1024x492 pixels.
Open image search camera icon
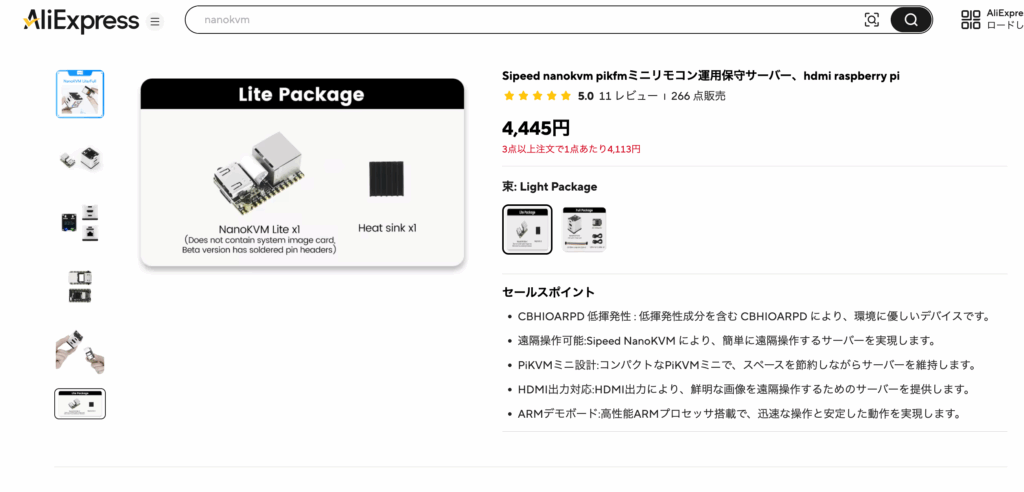(x=871, y=20)
